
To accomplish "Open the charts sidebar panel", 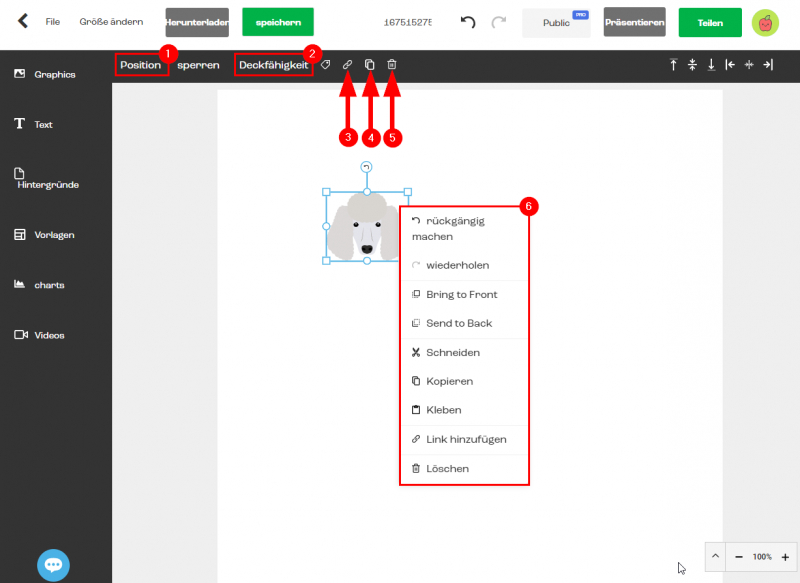I will [39, 285].
